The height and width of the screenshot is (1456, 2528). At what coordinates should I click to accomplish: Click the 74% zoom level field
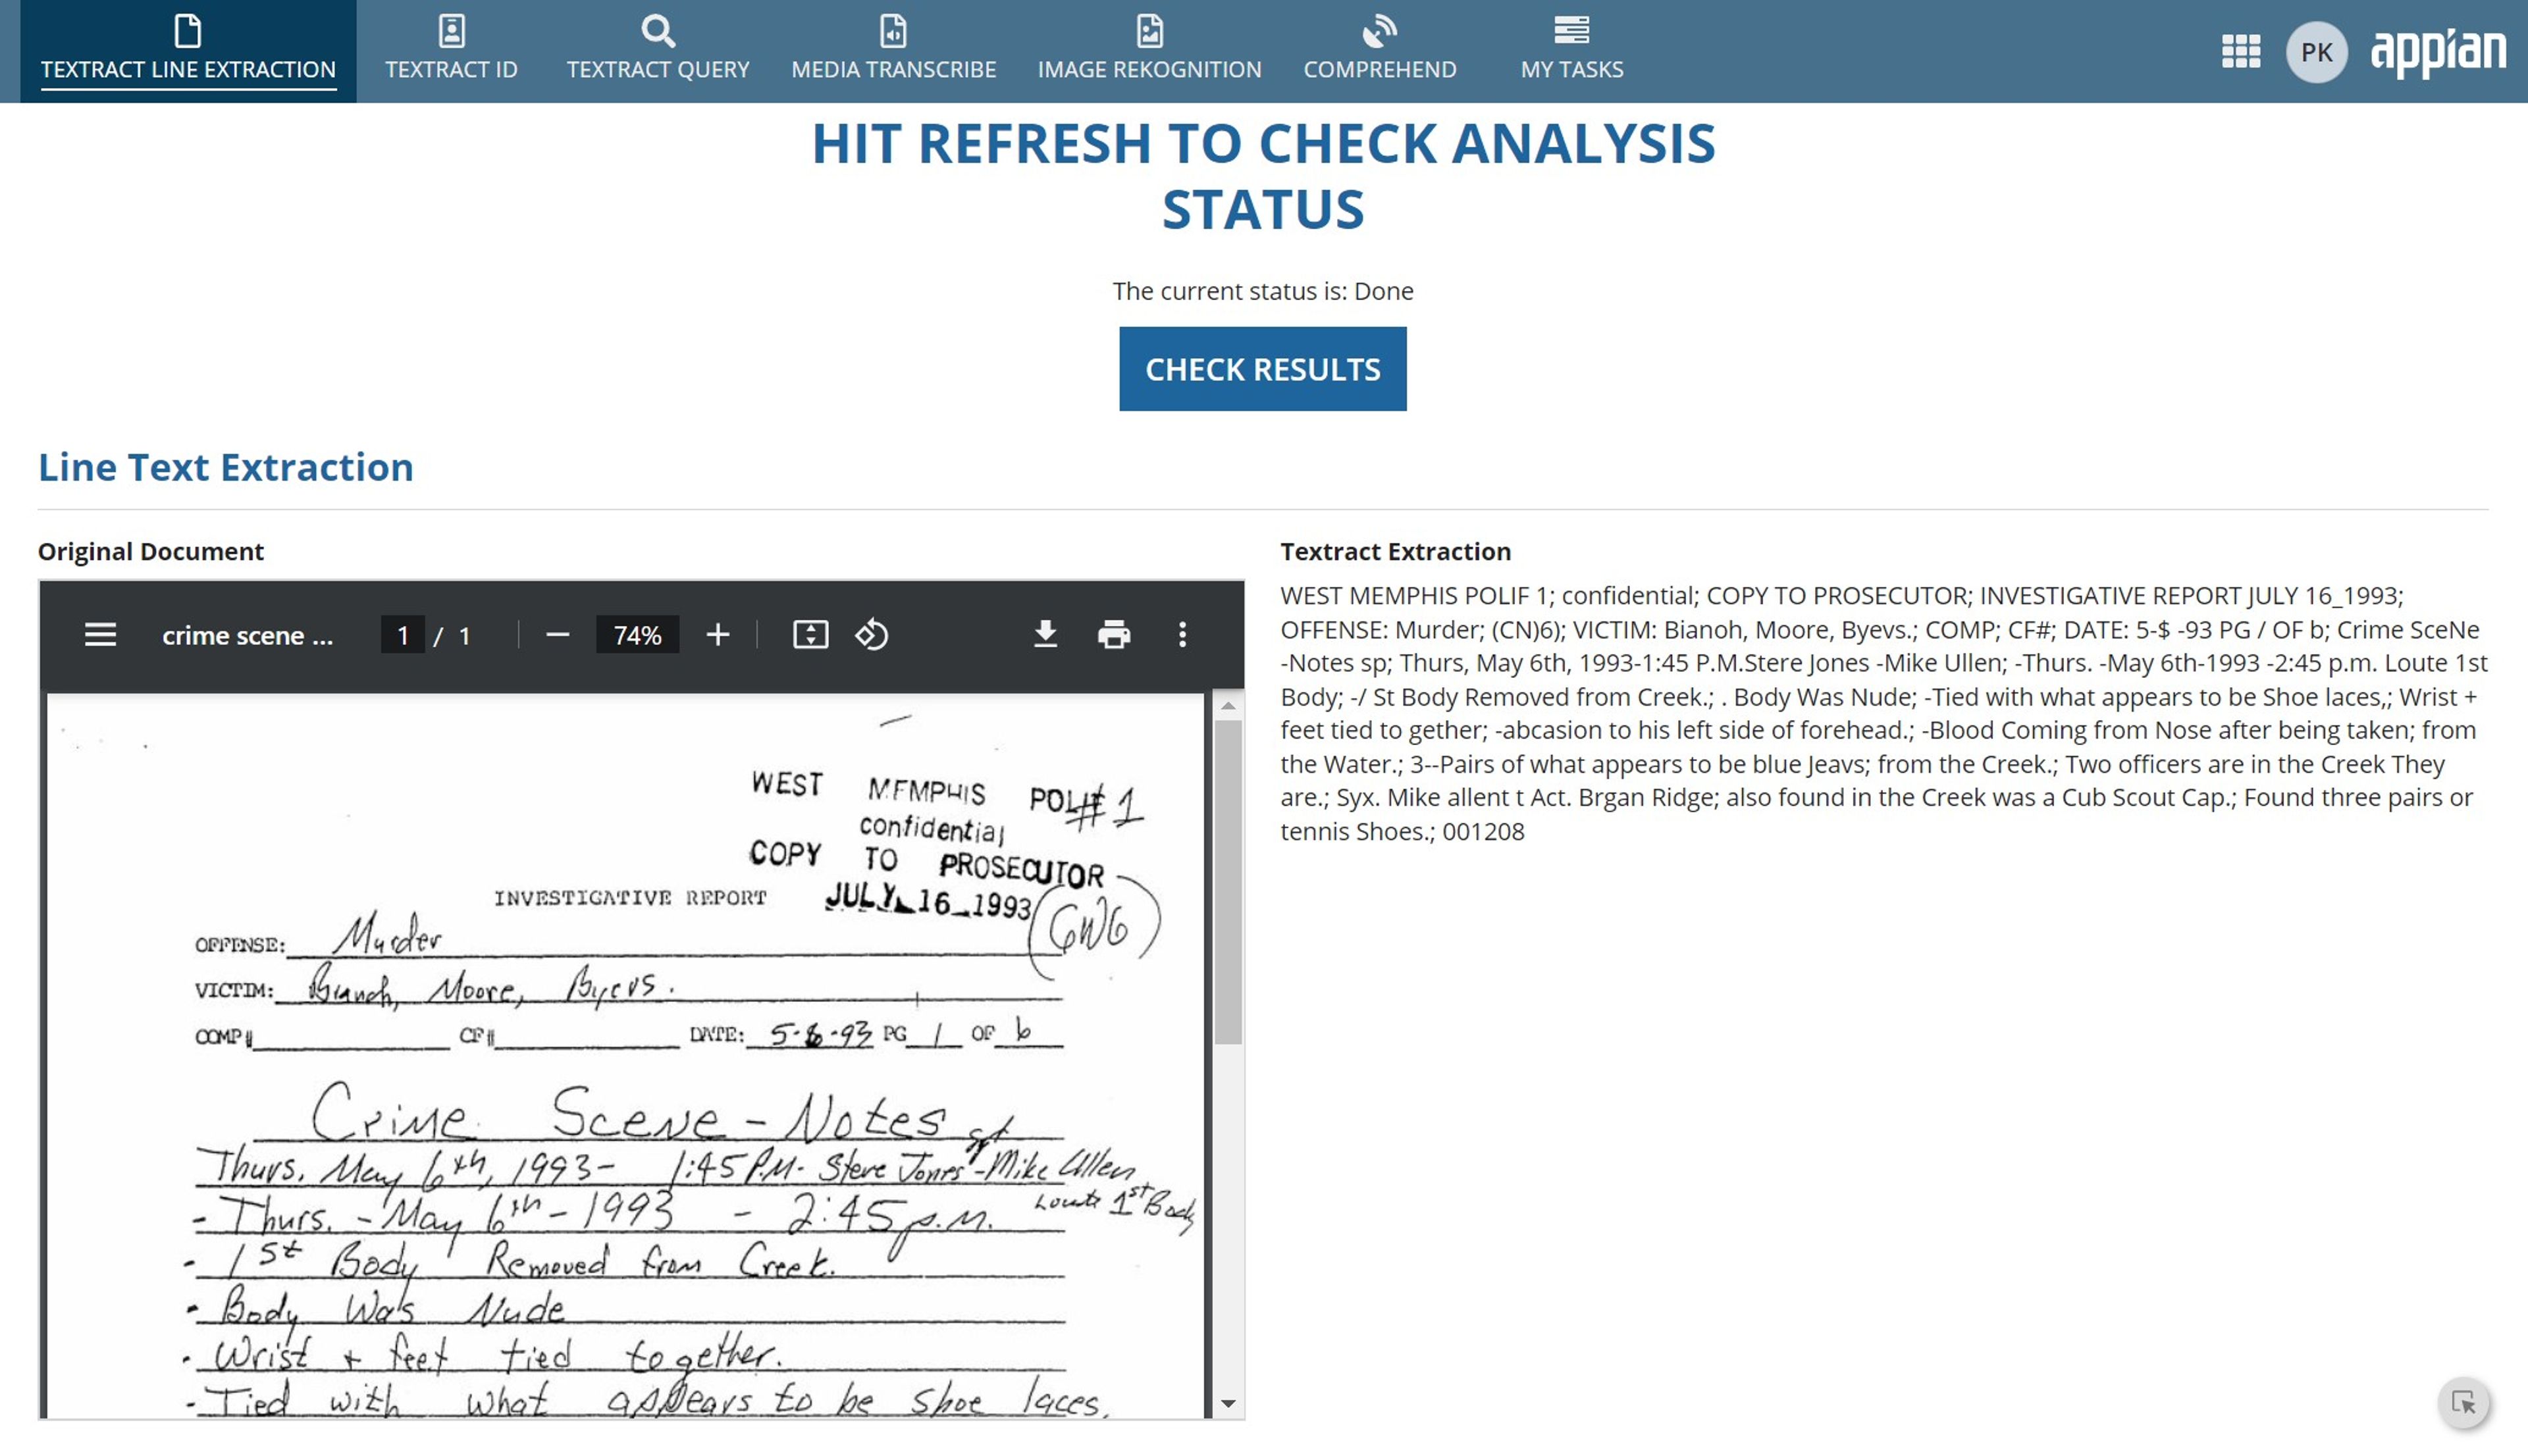pos(637,635)
